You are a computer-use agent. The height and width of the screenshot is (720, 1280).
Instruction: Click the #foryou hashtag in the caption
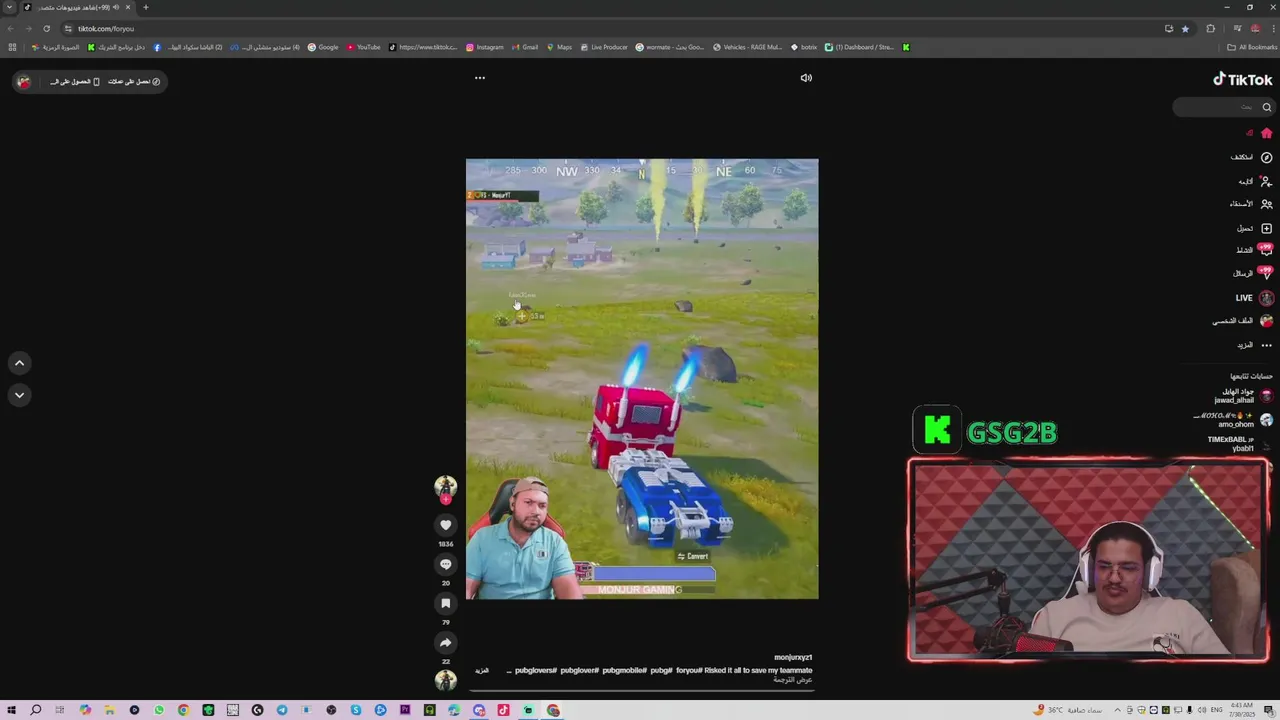pos(689,670)
